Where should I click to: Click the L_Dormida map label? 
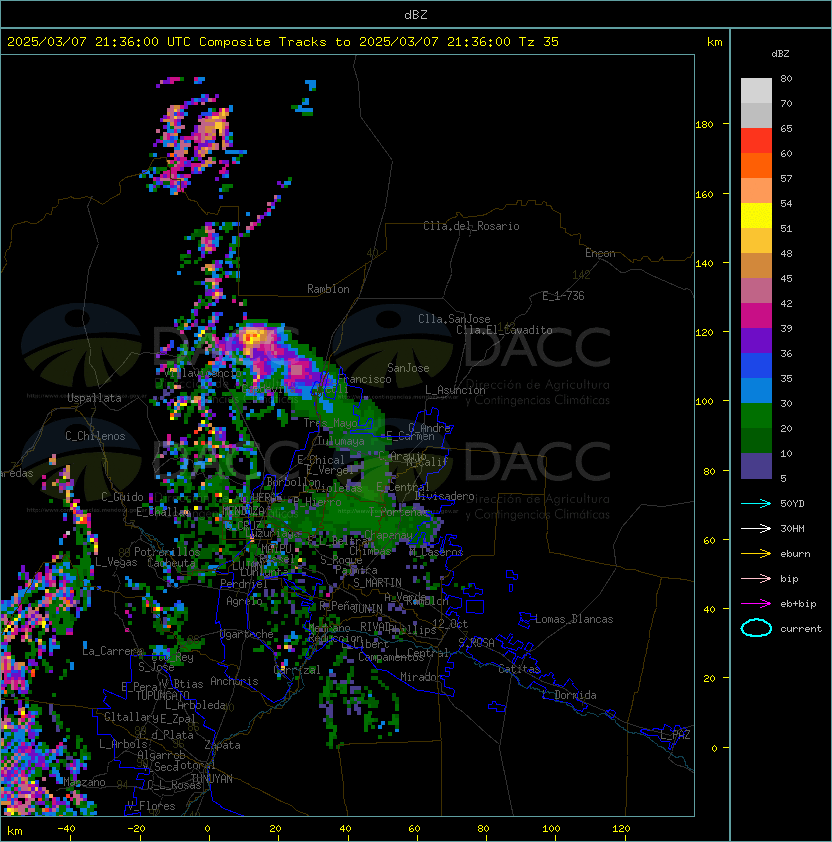point(569,695)
